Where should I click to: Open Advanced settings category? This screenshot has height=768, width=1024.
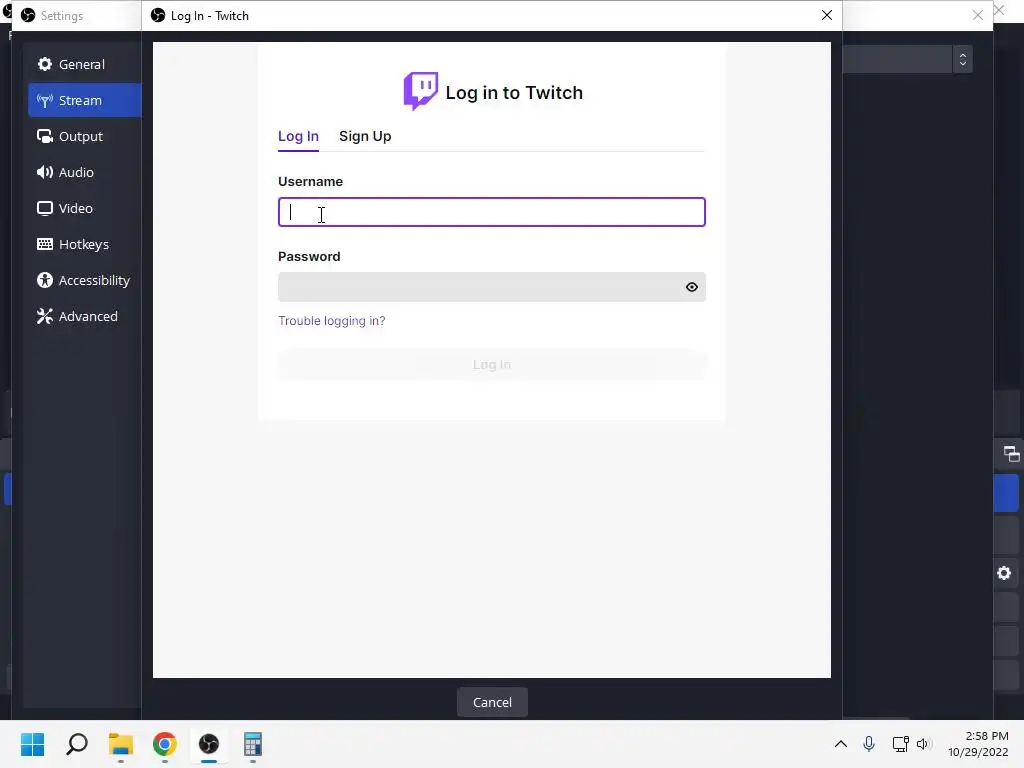tap(84, 315)
